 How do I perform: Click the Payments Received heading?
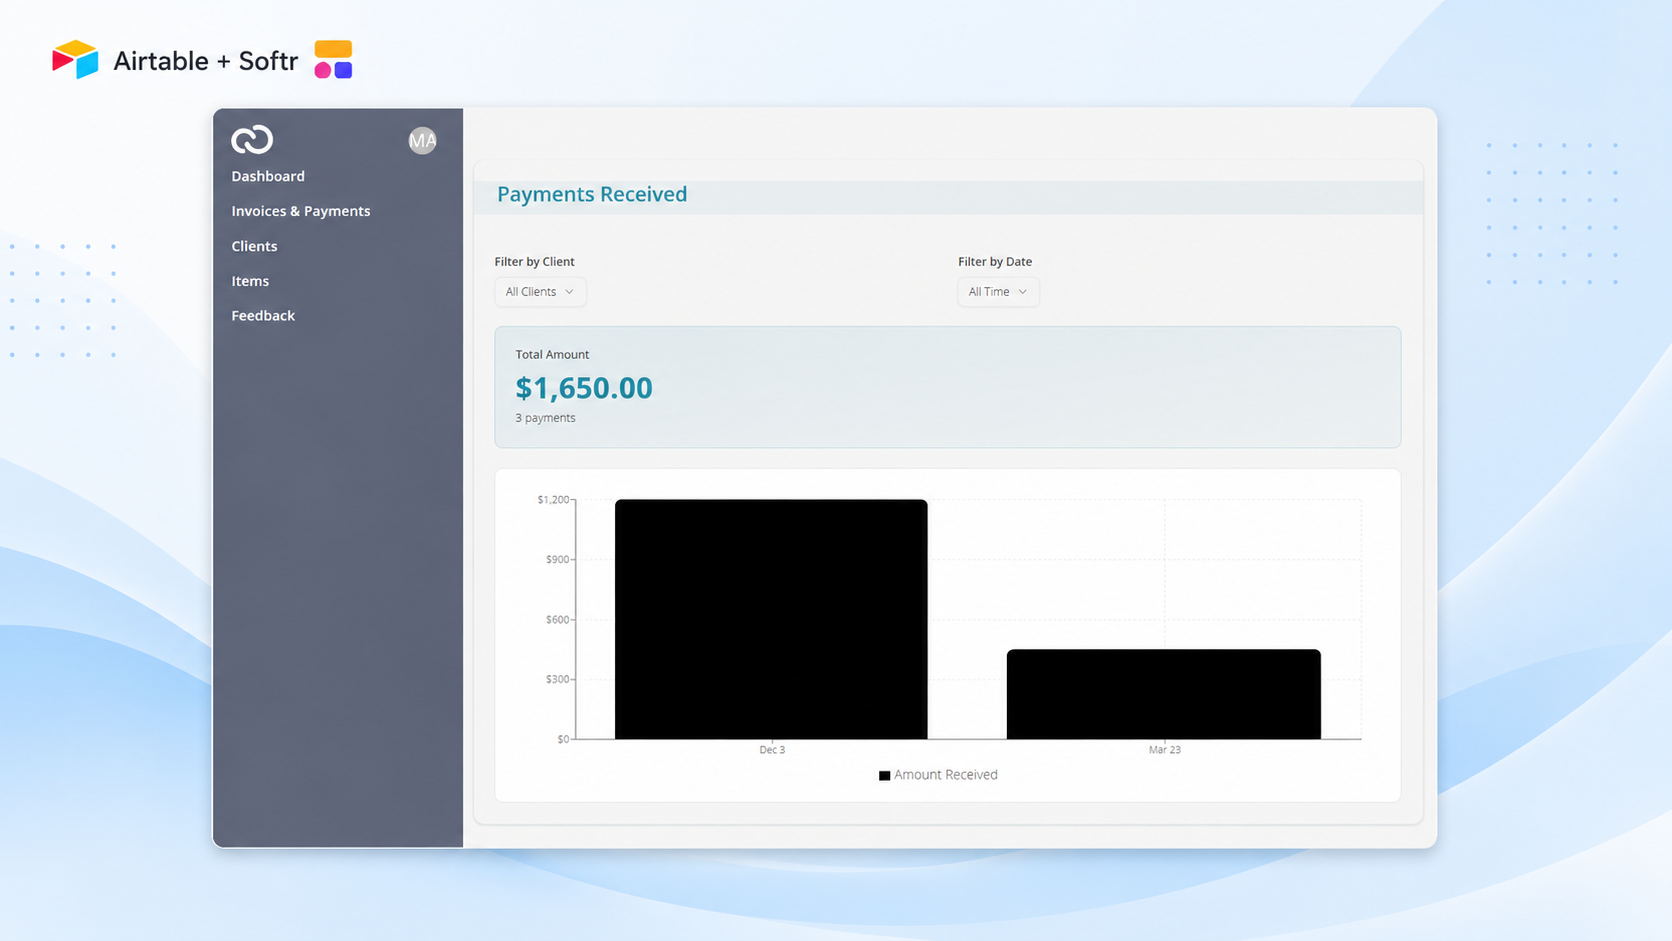tap(592, 194)
